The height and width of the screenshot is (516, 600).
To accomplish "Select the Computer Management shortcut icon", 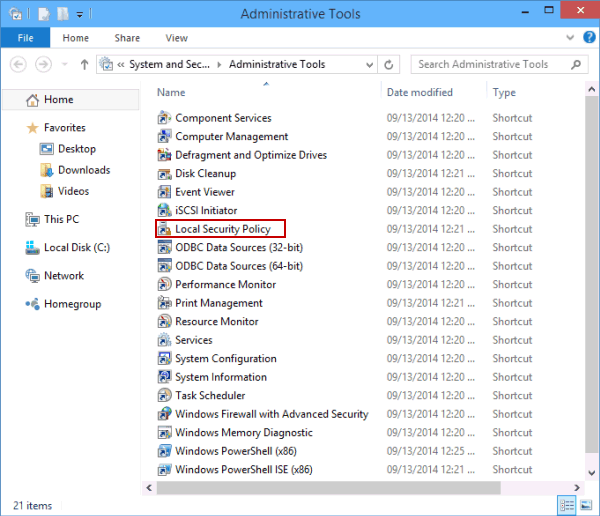I will tap(165, 136).
